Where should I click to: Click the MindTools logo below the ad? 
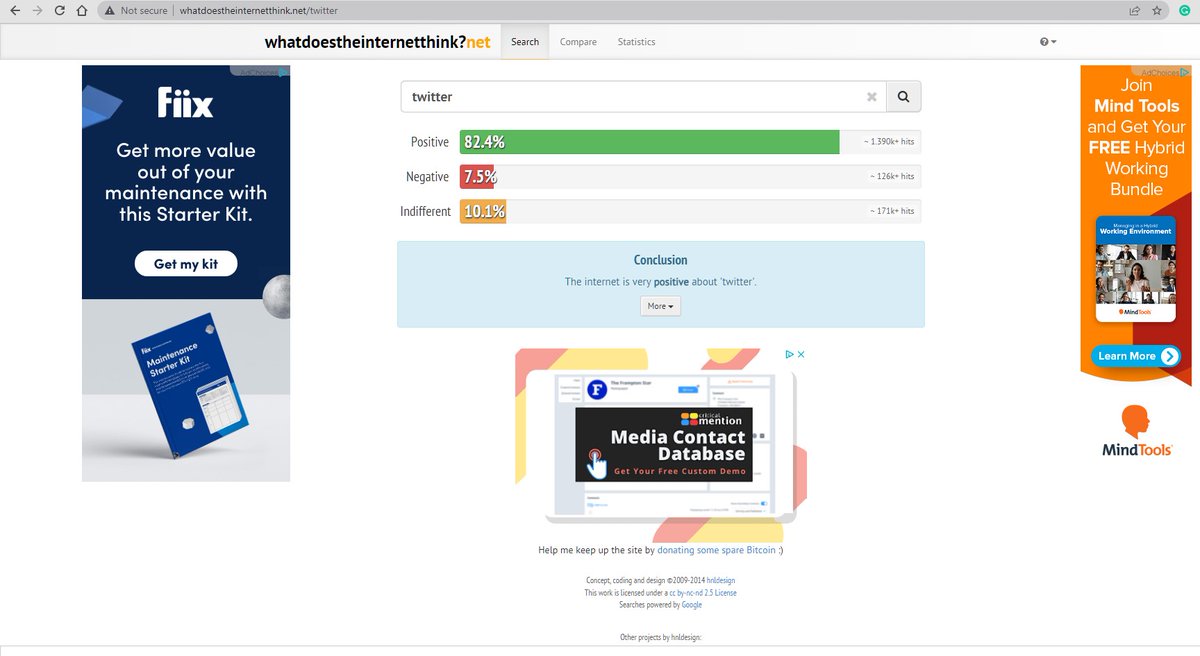tap(1136, 431)
